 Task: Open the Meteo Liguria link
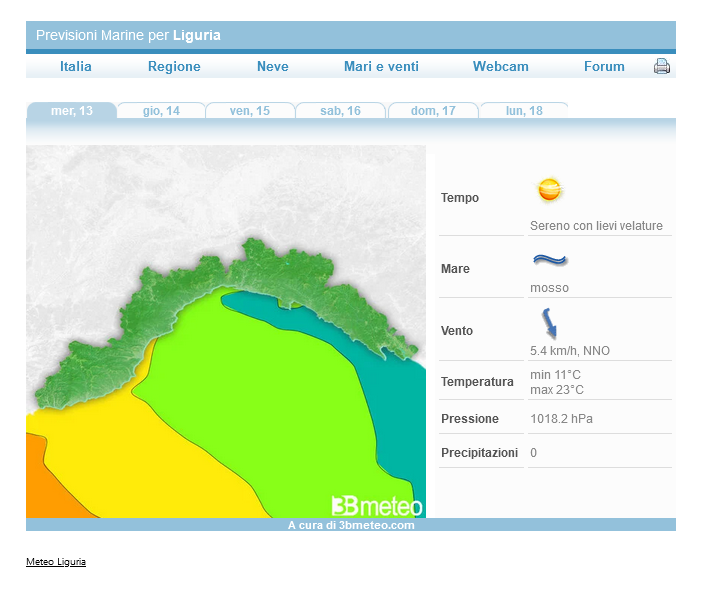pos(56,562)
